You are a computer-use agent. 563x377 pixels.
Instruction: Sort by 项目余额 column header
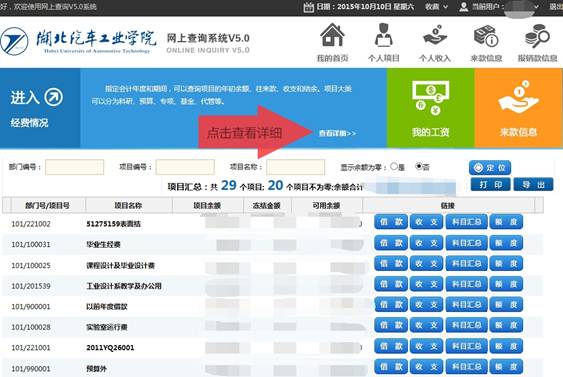coord(207,206)
